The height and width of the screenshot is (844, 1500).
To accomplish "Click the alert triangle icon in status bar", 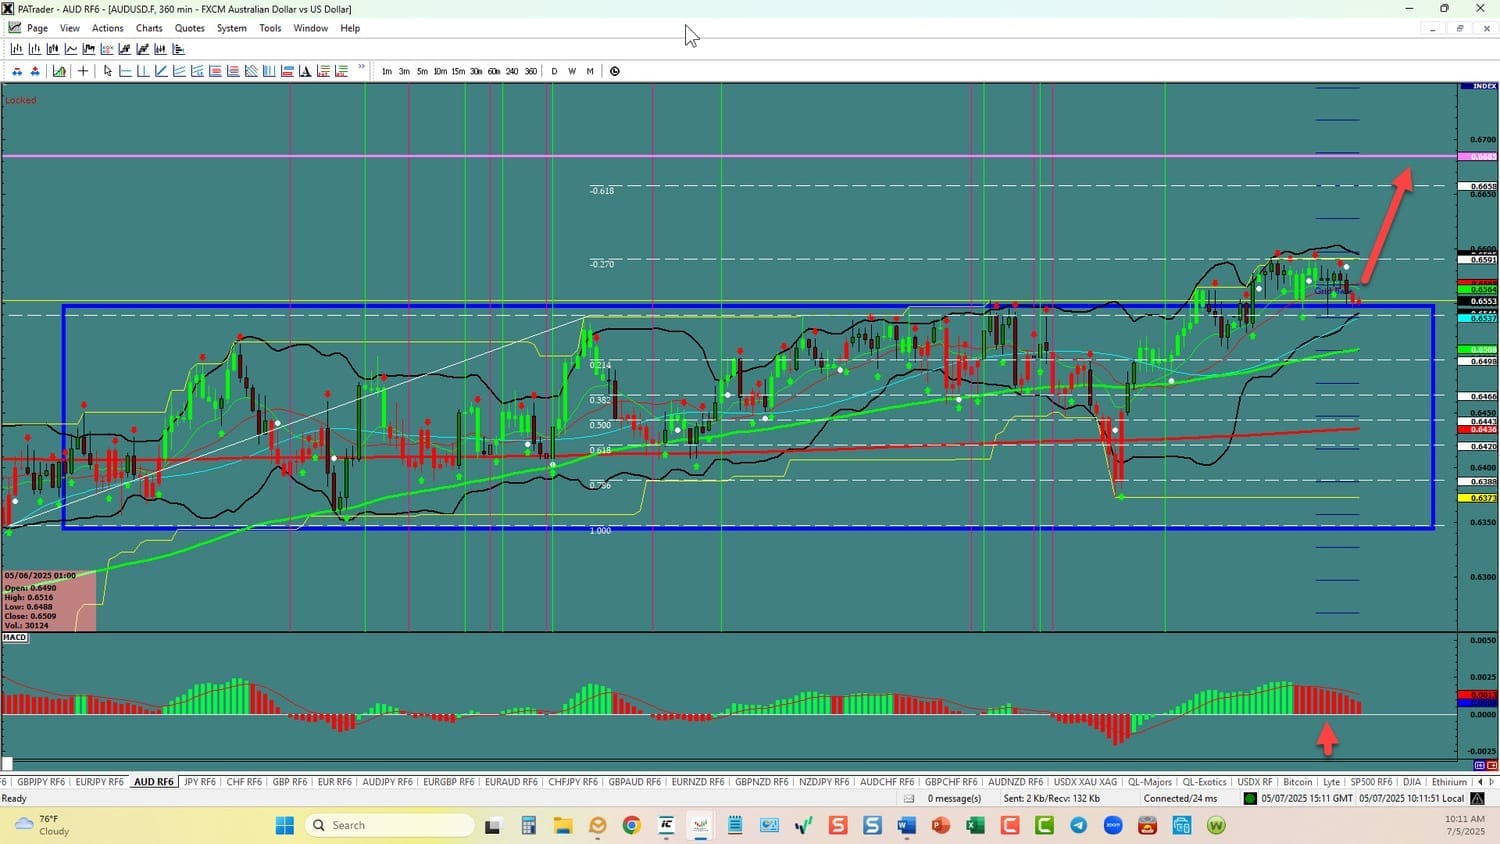I will pyautogui.click(x=1477, y=798).
